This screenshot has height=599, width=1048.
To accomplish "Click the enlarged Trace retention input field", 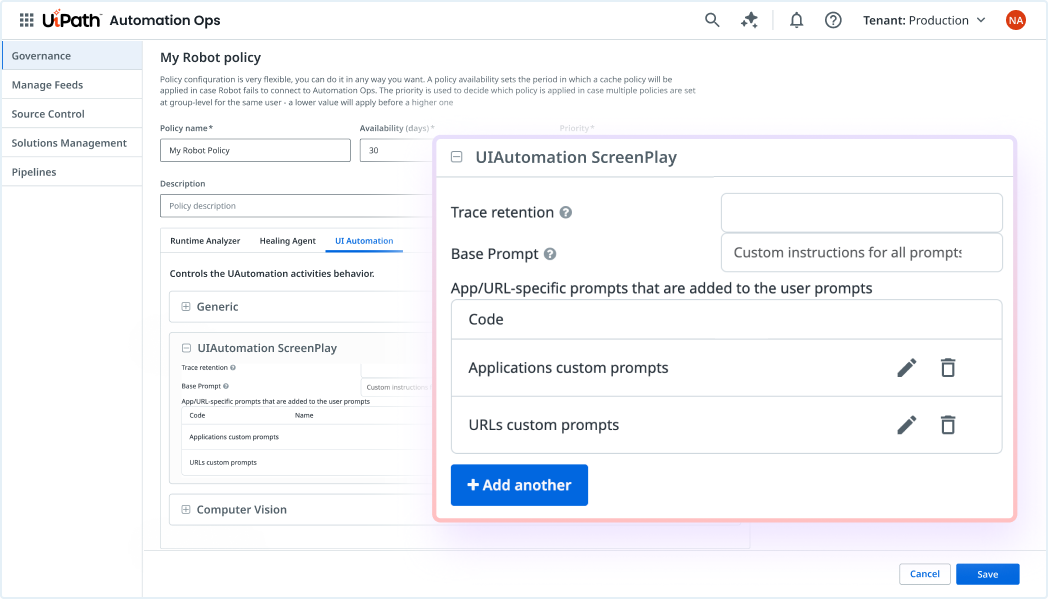I will pyautogui.click(x=862, y=213).
